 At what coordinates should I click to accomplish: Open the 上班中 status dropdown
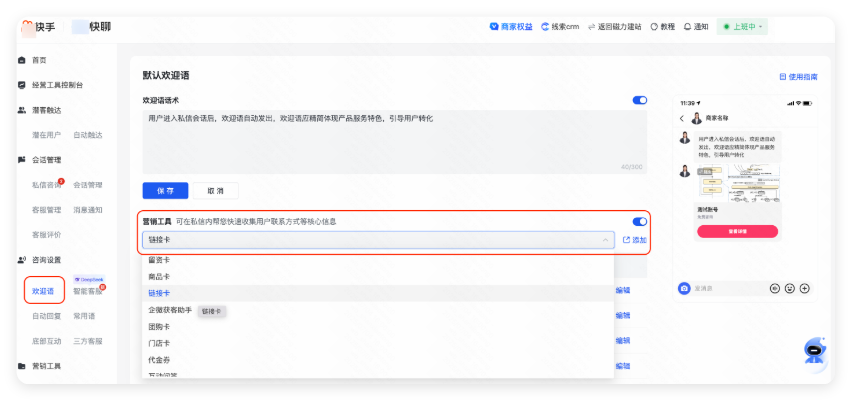click(x=742, y=27)
